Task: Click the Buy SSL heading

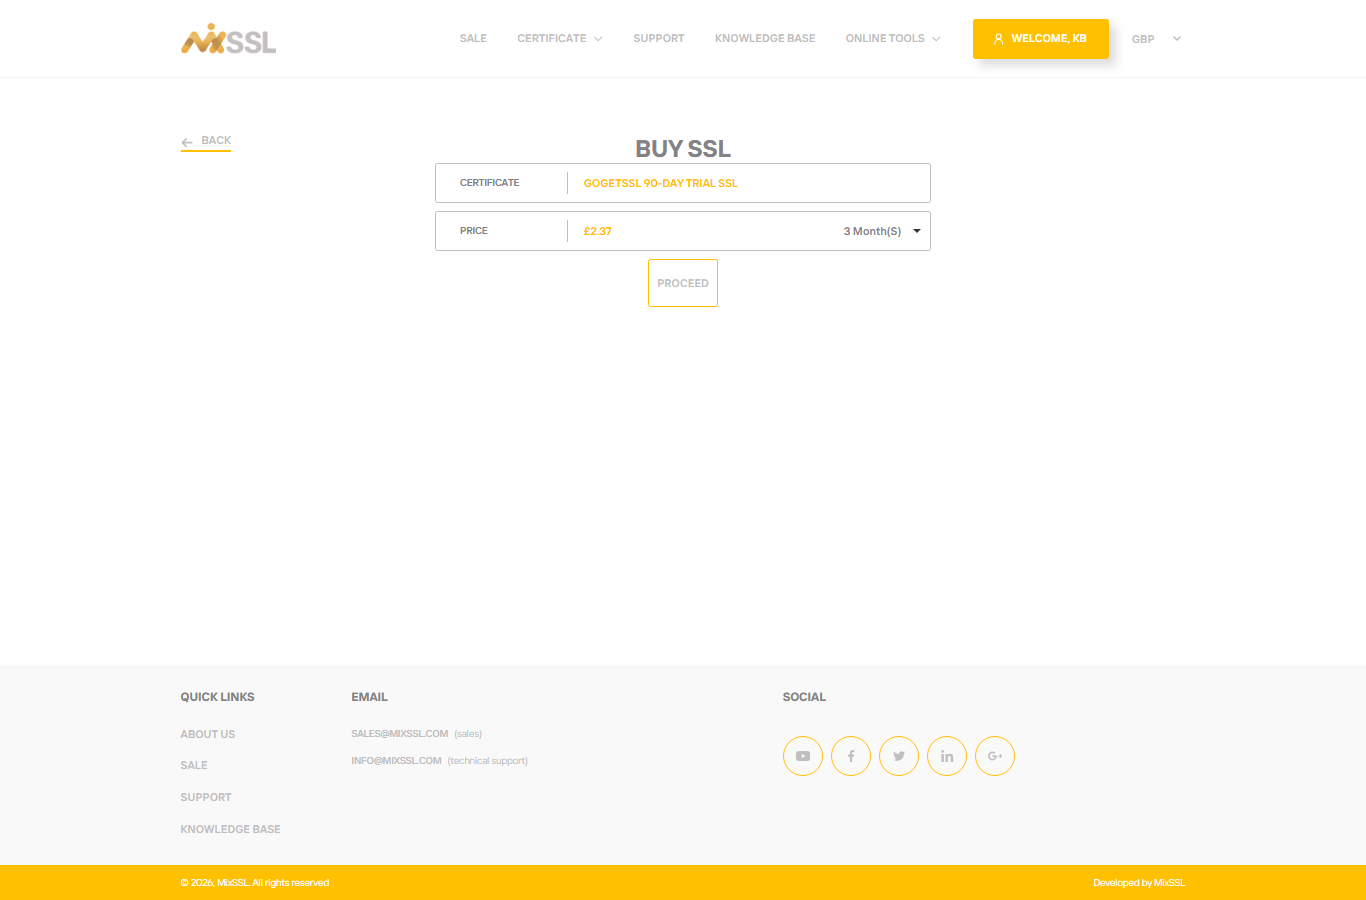Action: pos(683,149)
